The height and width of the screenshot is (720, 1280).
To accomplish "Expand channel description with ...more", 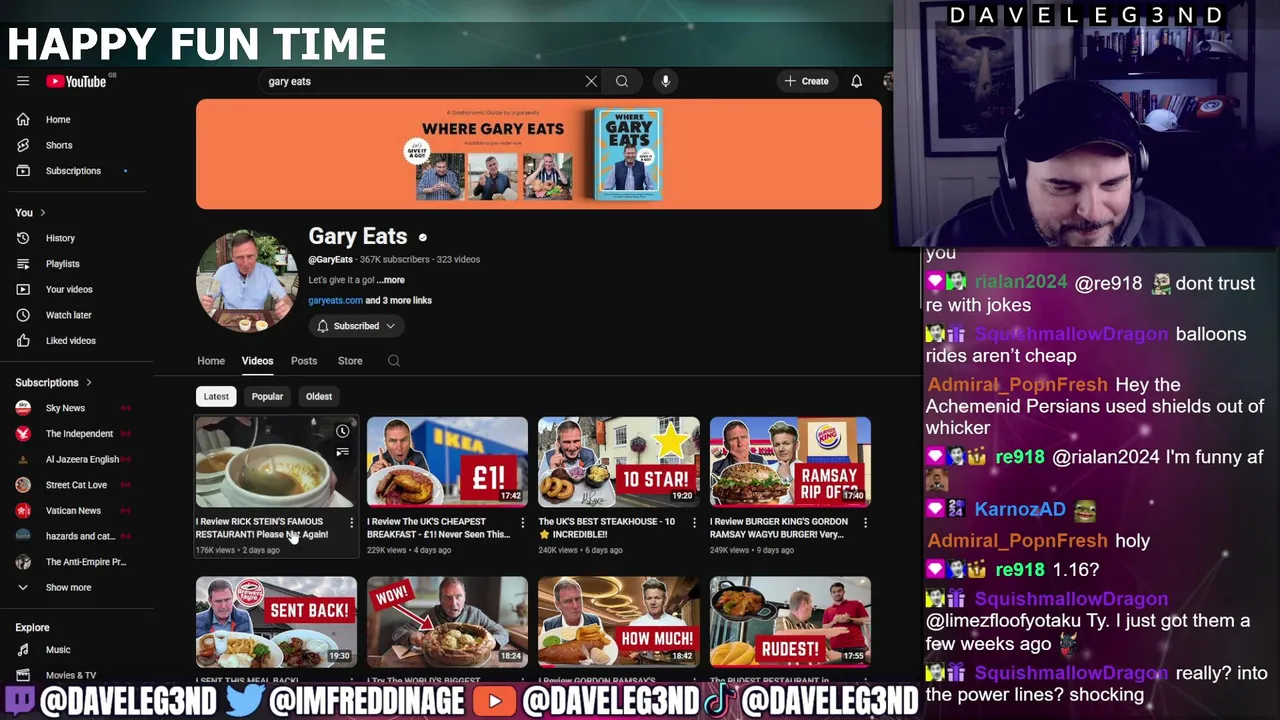I will [391, 280].
